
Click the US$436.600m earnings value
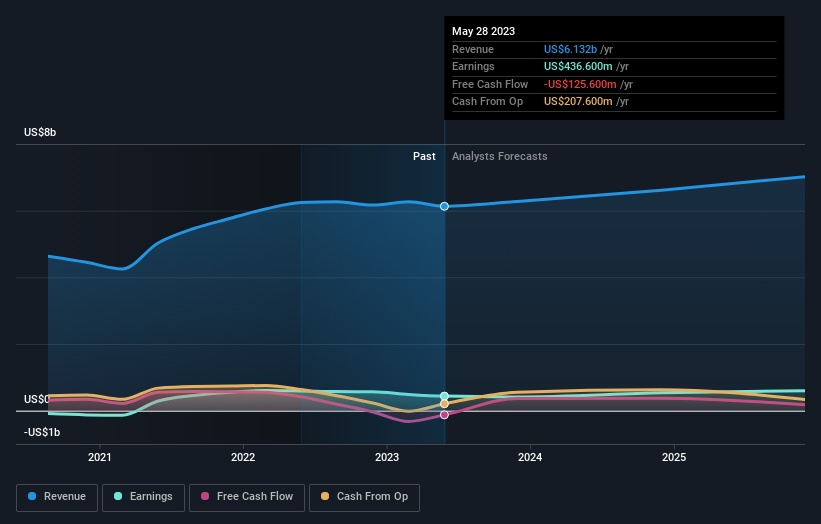(x=578, y=66)
